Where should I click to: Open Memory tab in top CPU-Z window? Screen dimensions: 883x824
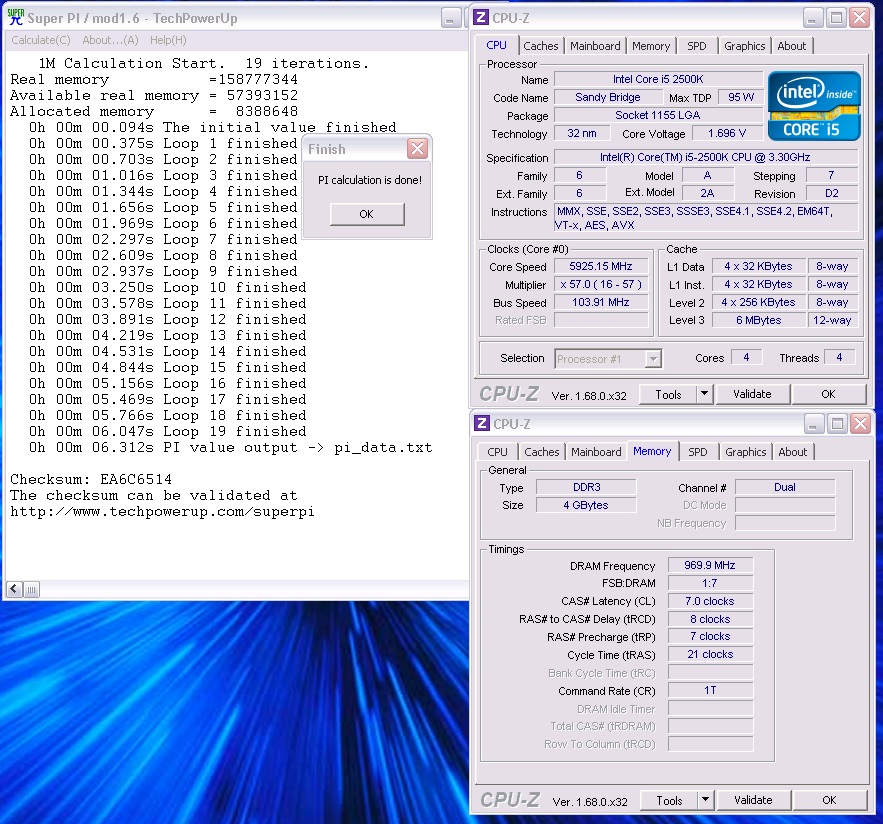650,46
